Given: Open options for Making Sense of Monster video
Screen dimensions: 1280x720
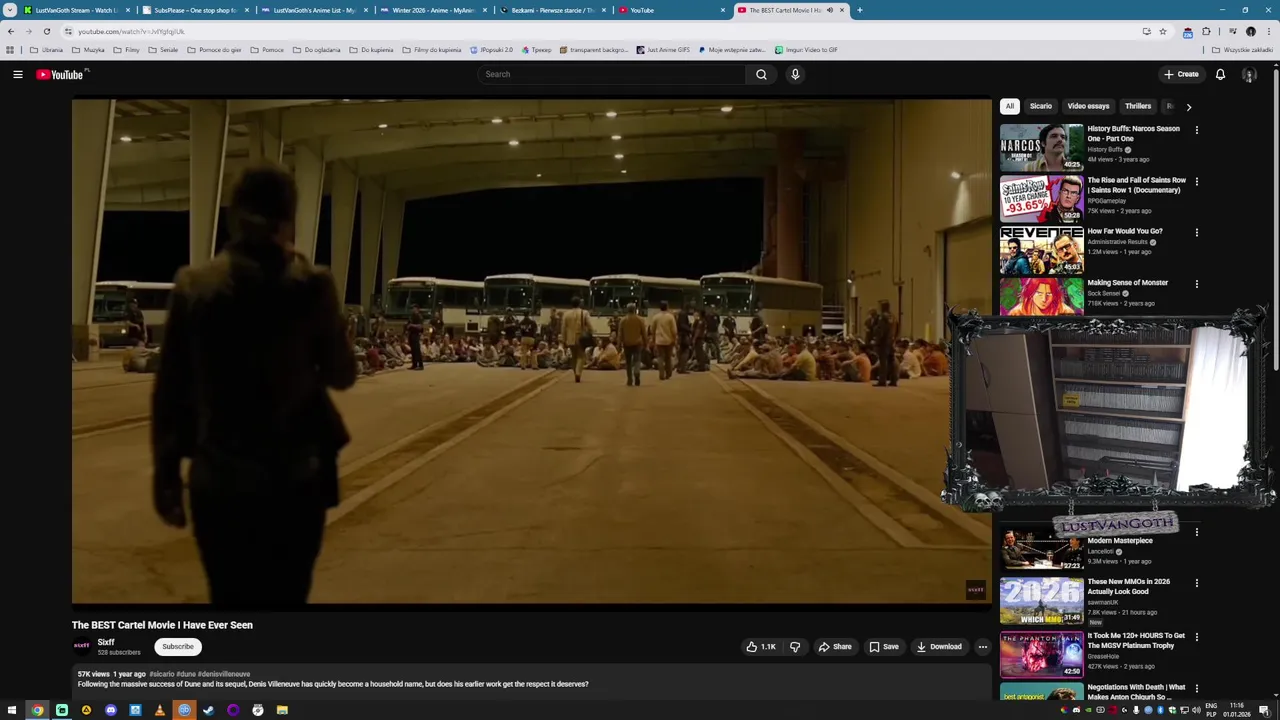Looking at the screenshot, I should pyautogui.click(x=1196, y=284).
